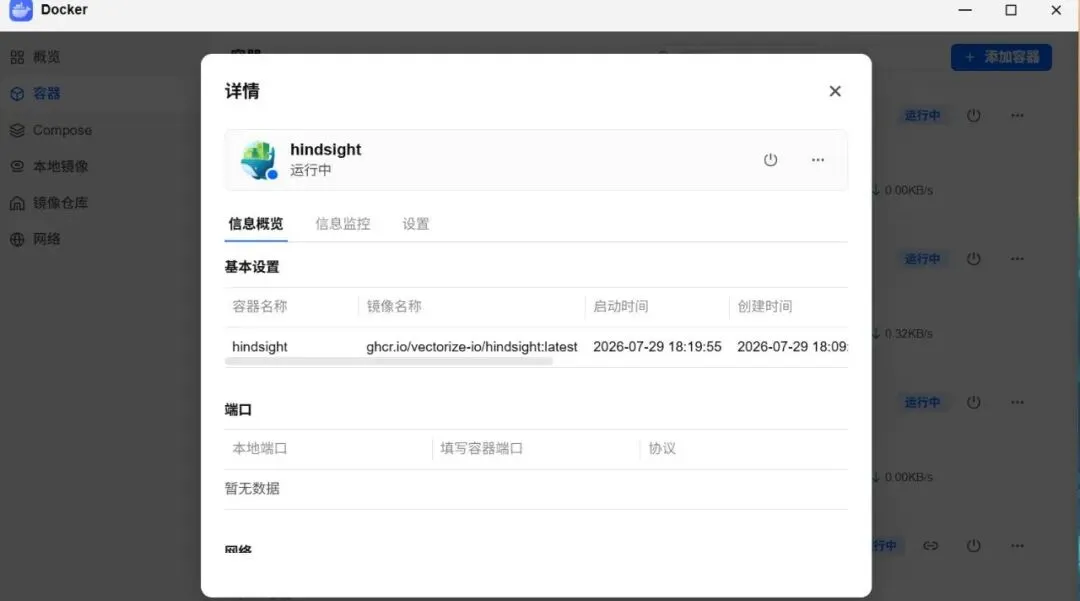1080x601 pixels.
Task: Open the more menu of the third background container
Action: click(x=1017, y=402)
